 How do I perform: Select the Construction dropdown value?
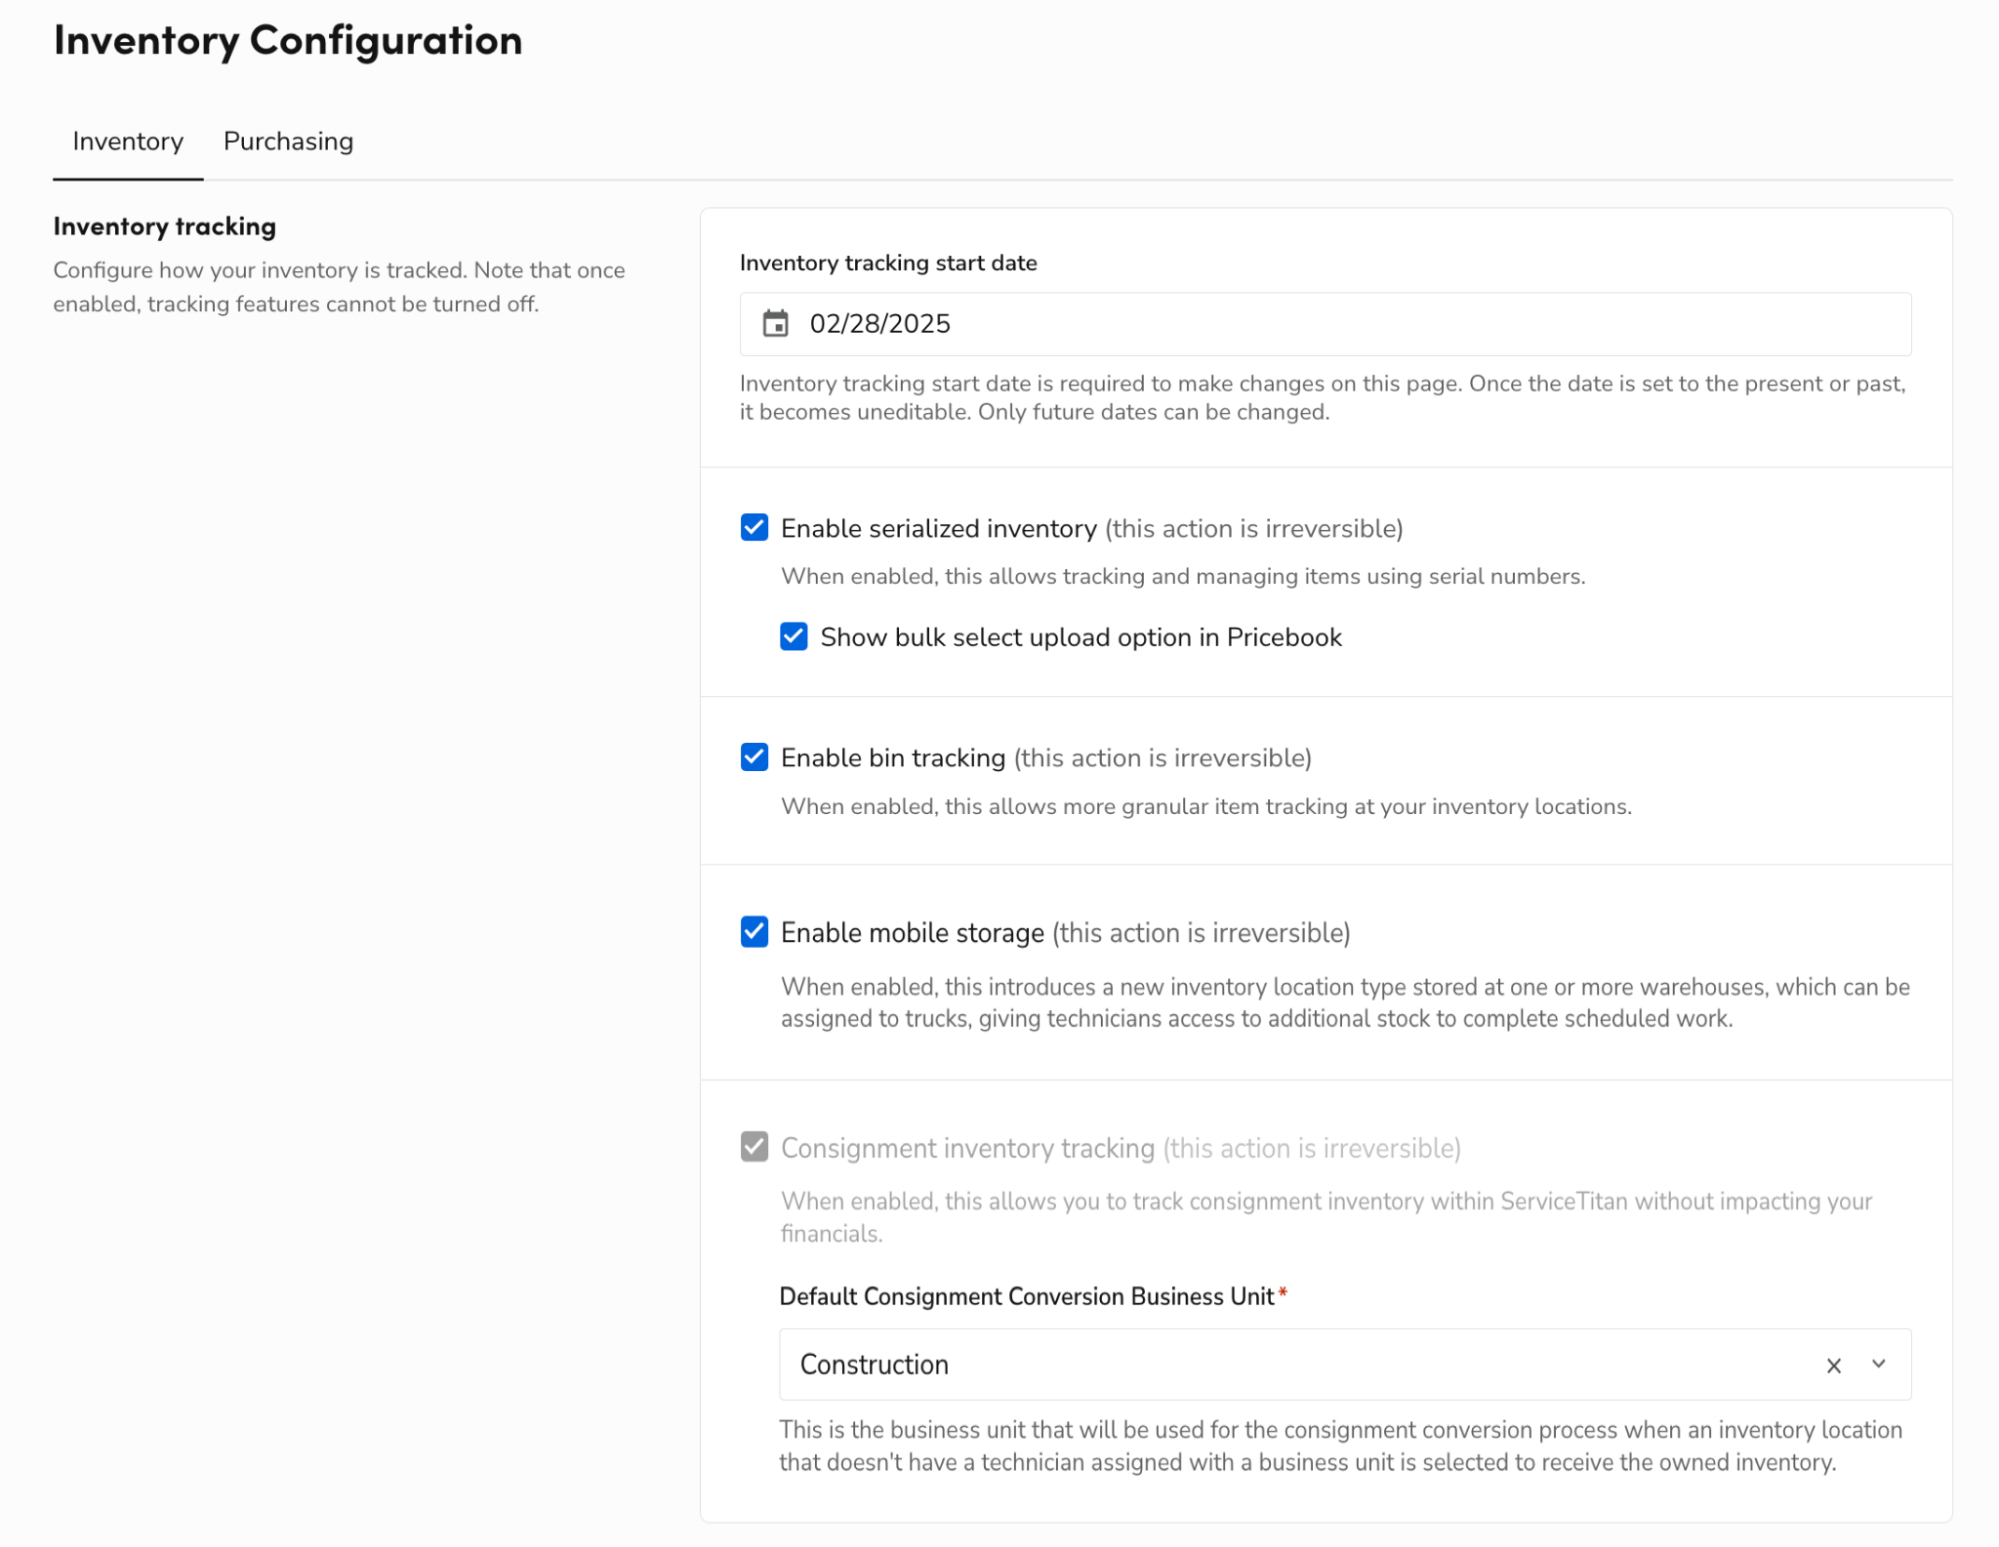(x=874, y=1364)
